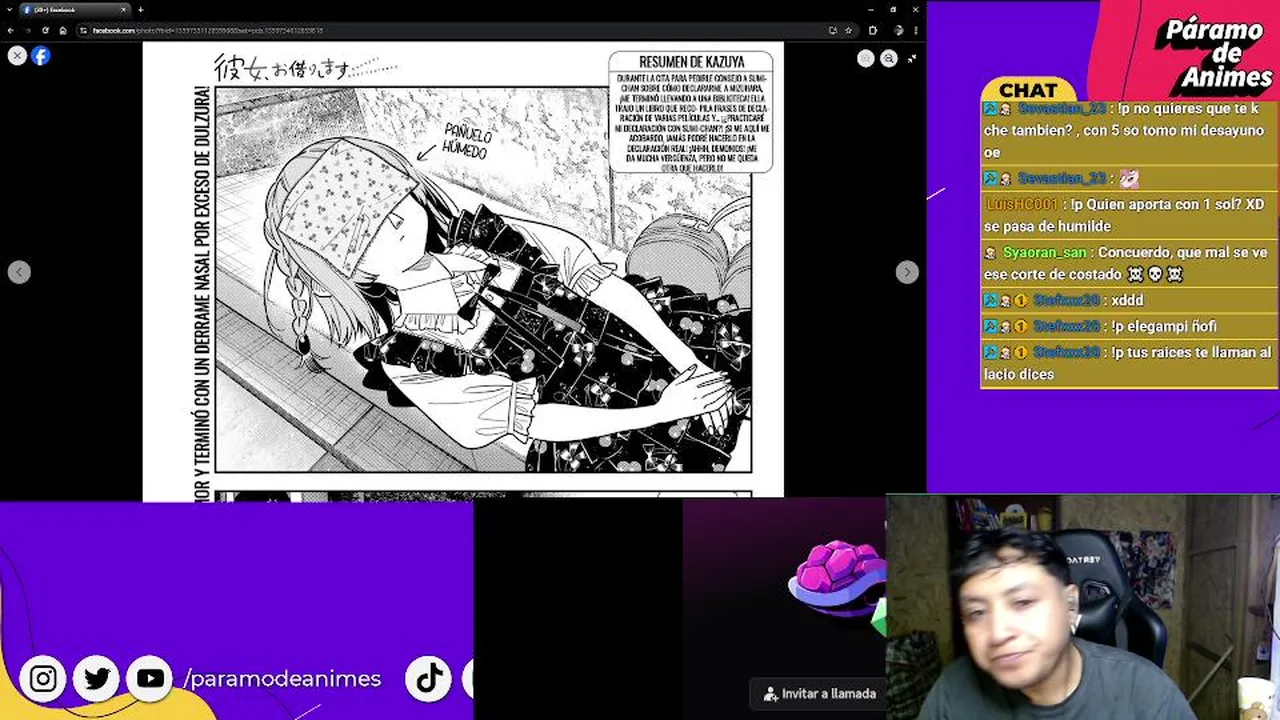1280x720 pixels.
Task: Click the streamer webcam feed
Action: pos(1082,607)
